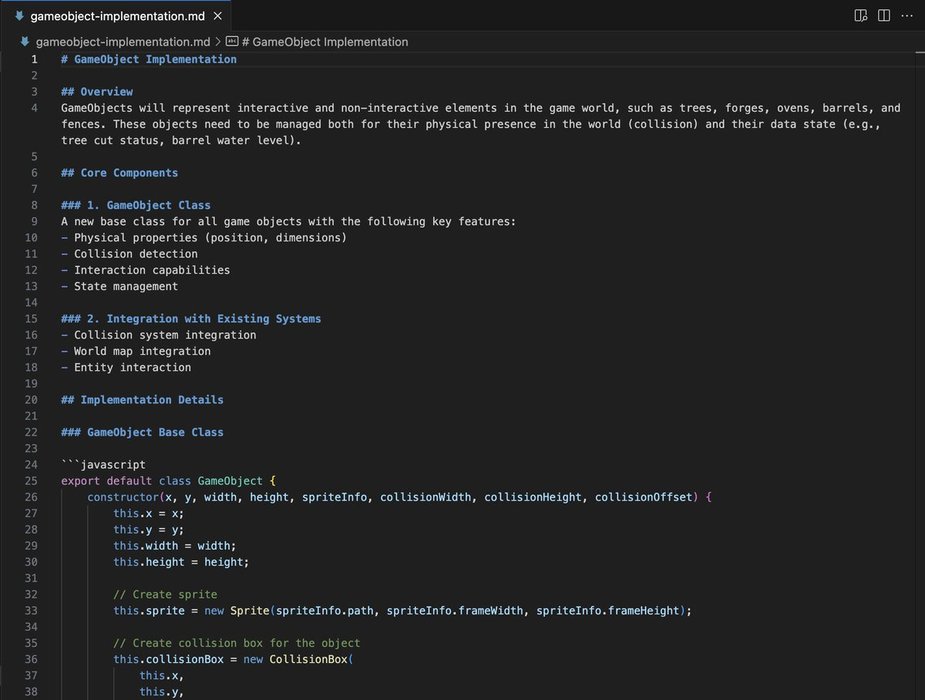Click the '- Collision system integration' line

tap(159, 335)
